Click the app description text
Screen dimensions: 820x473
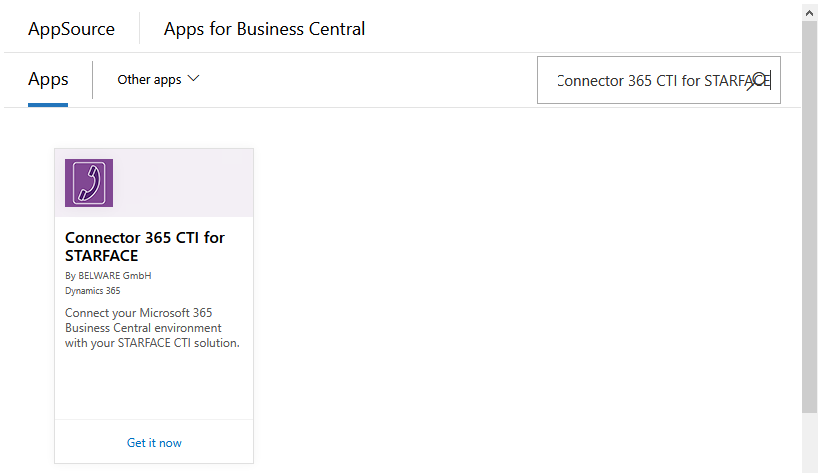[152, 328]
